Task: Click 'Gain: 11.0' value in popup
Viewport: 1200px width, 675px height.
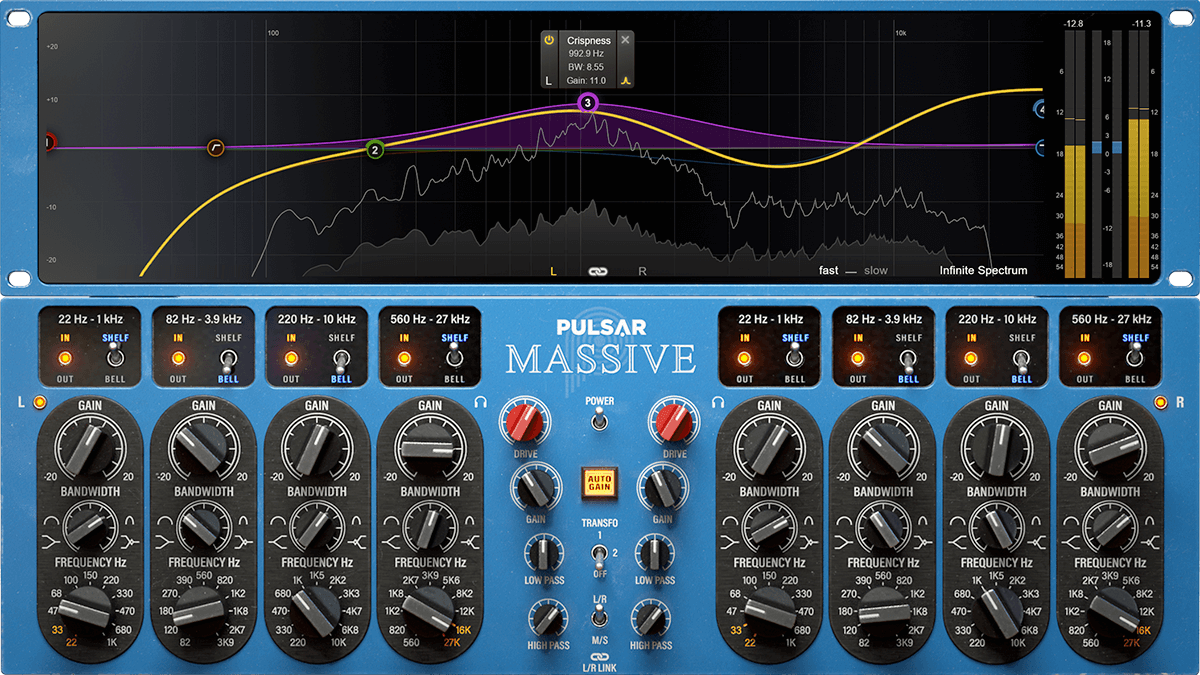Action: click(587, 80)
